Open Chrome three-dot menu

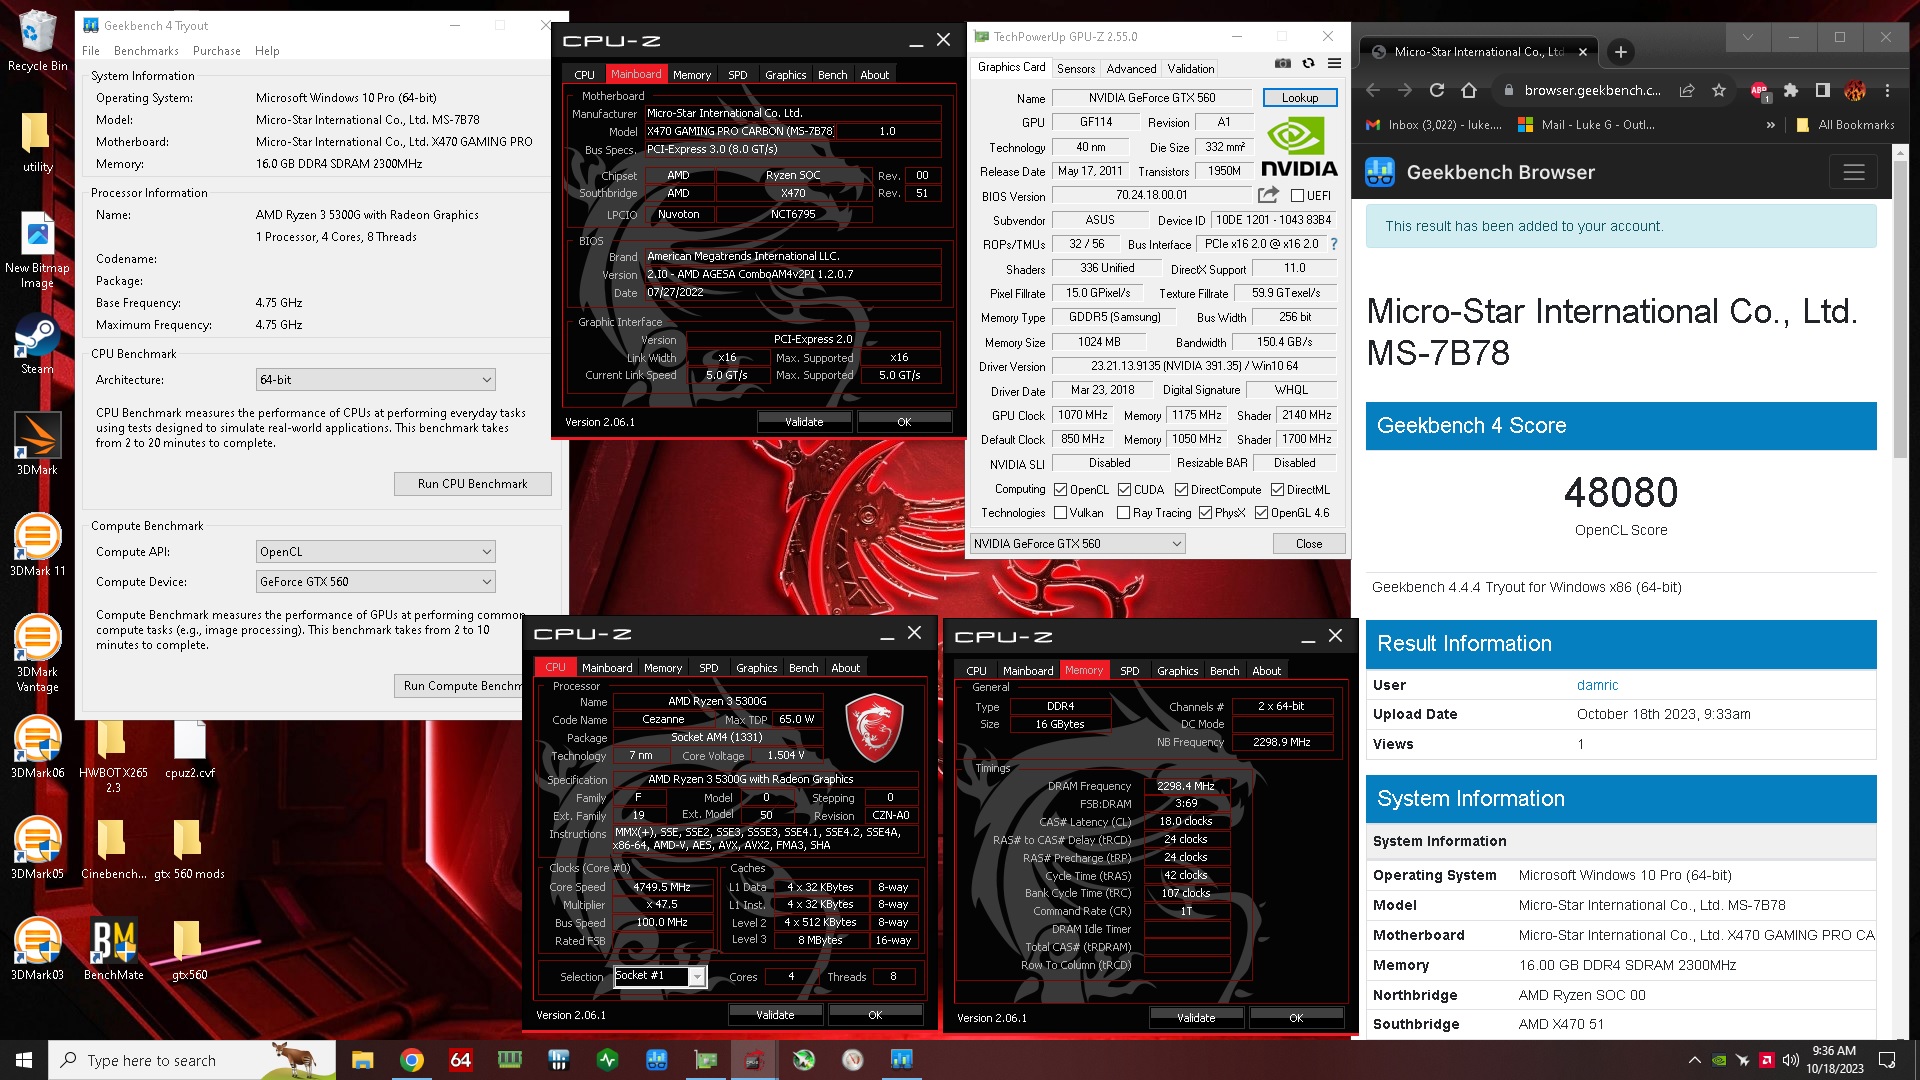click(x=1887, y=90)
